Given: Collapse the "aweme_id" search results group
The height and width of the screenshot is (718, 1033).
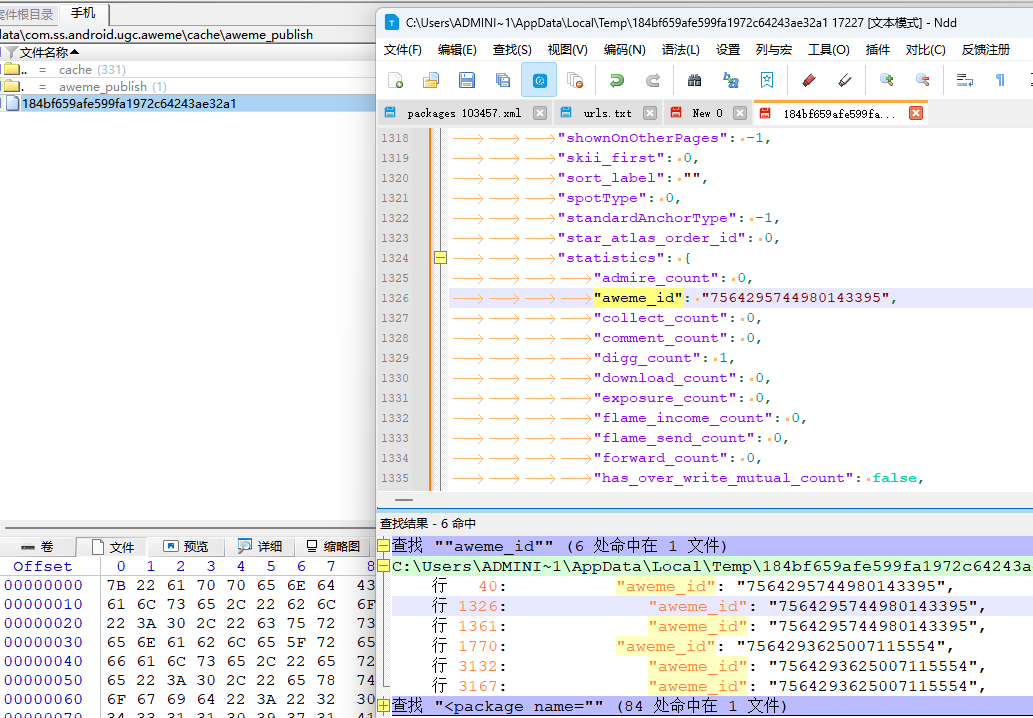Looking at the screenshot, I should click(384, 546).
